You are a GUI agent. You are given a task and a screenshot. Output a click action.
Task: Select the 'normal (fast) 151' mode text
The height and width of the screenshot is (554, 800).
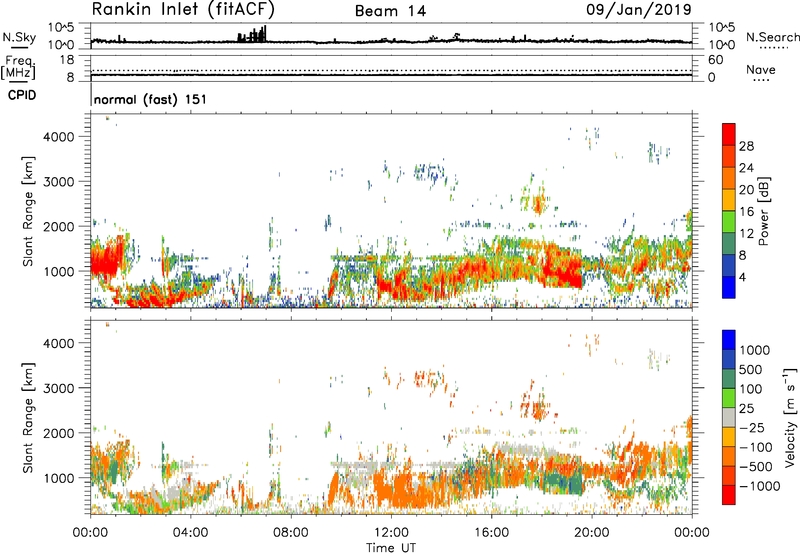coord(151,99)
